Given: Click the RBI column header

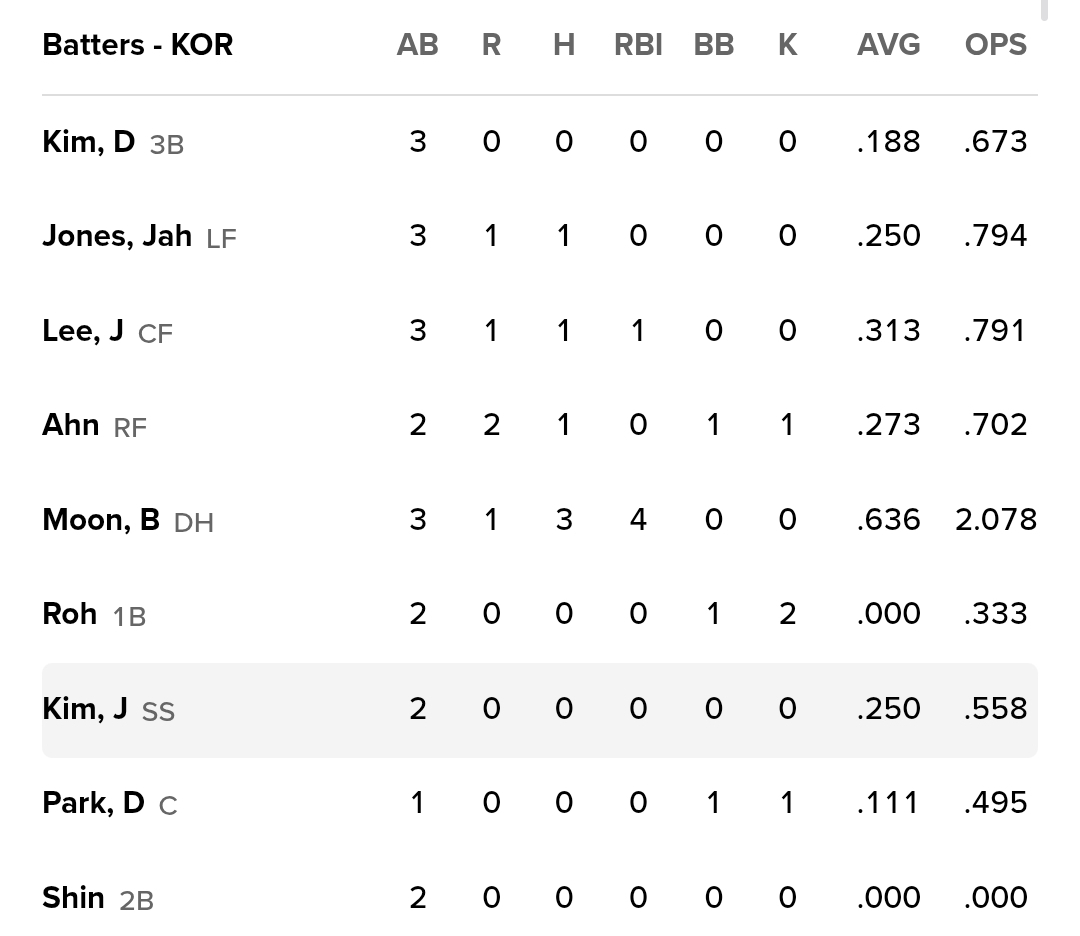Looking at the screenshot, I should [x=638, y=45].
